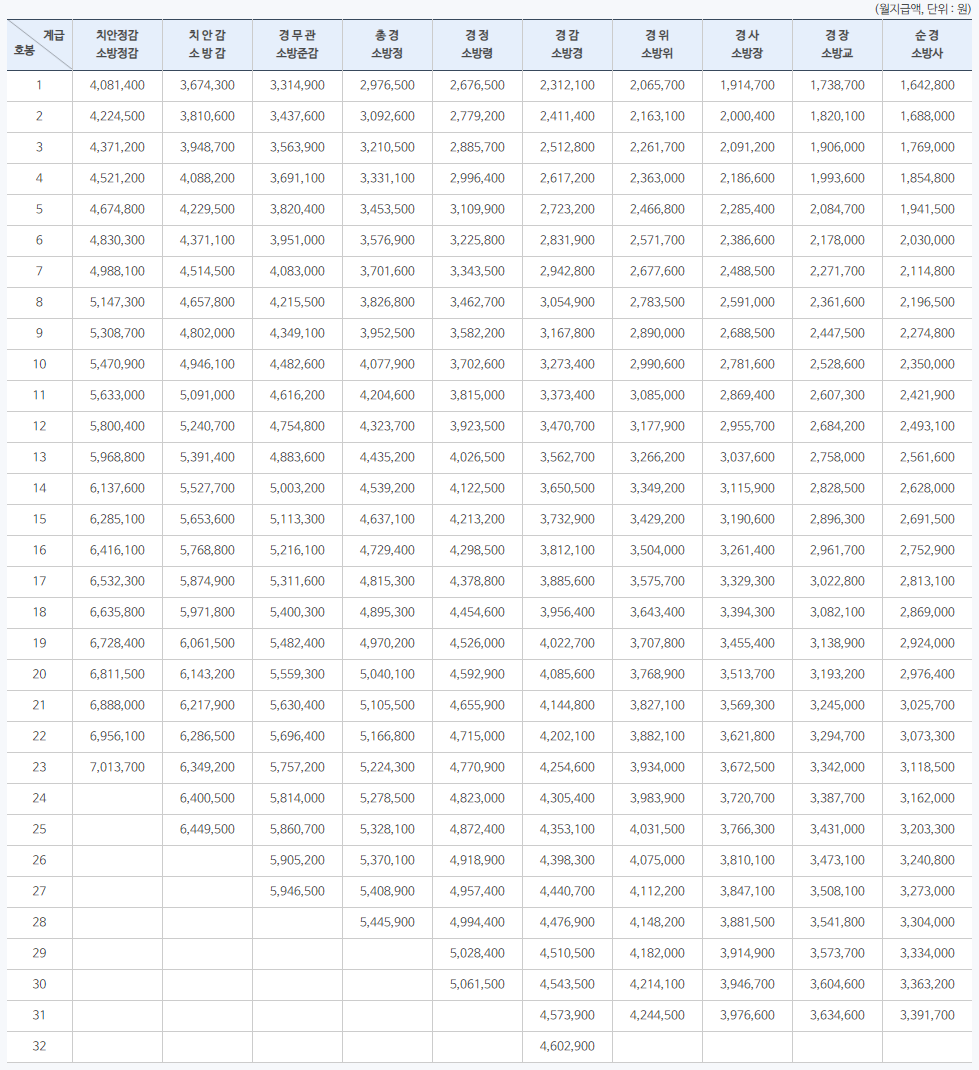Screen dimensions: 979x1070
Task: Select the value 2,350,000
Action: (928, 364)
